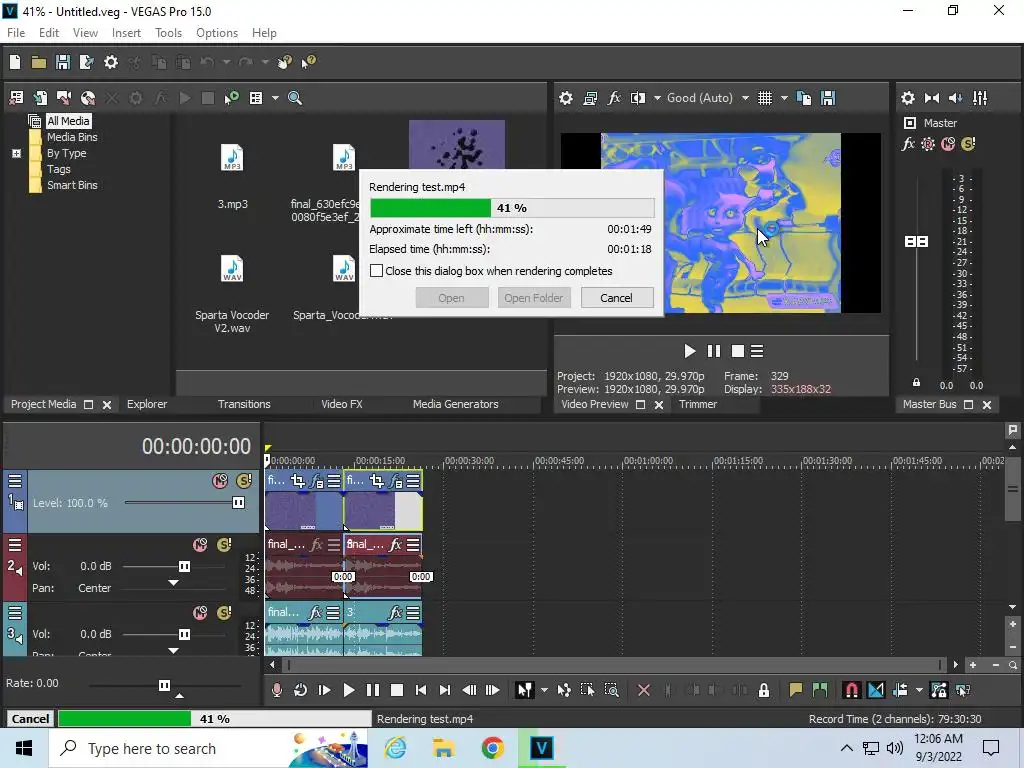Open Event Pan/Crop on first video clip

(x=298, y=481)
